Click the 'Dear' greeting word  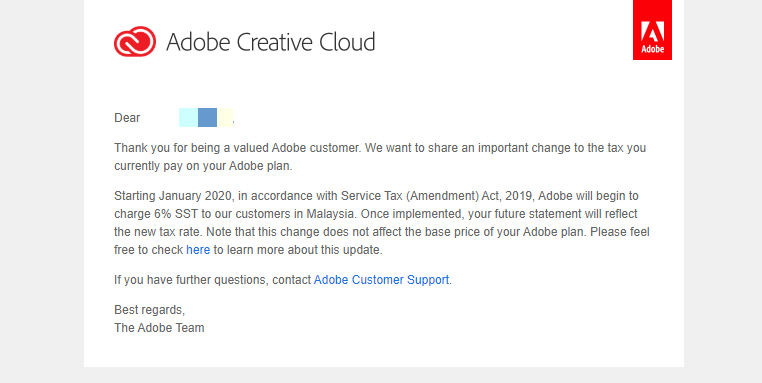click(127, 118)
